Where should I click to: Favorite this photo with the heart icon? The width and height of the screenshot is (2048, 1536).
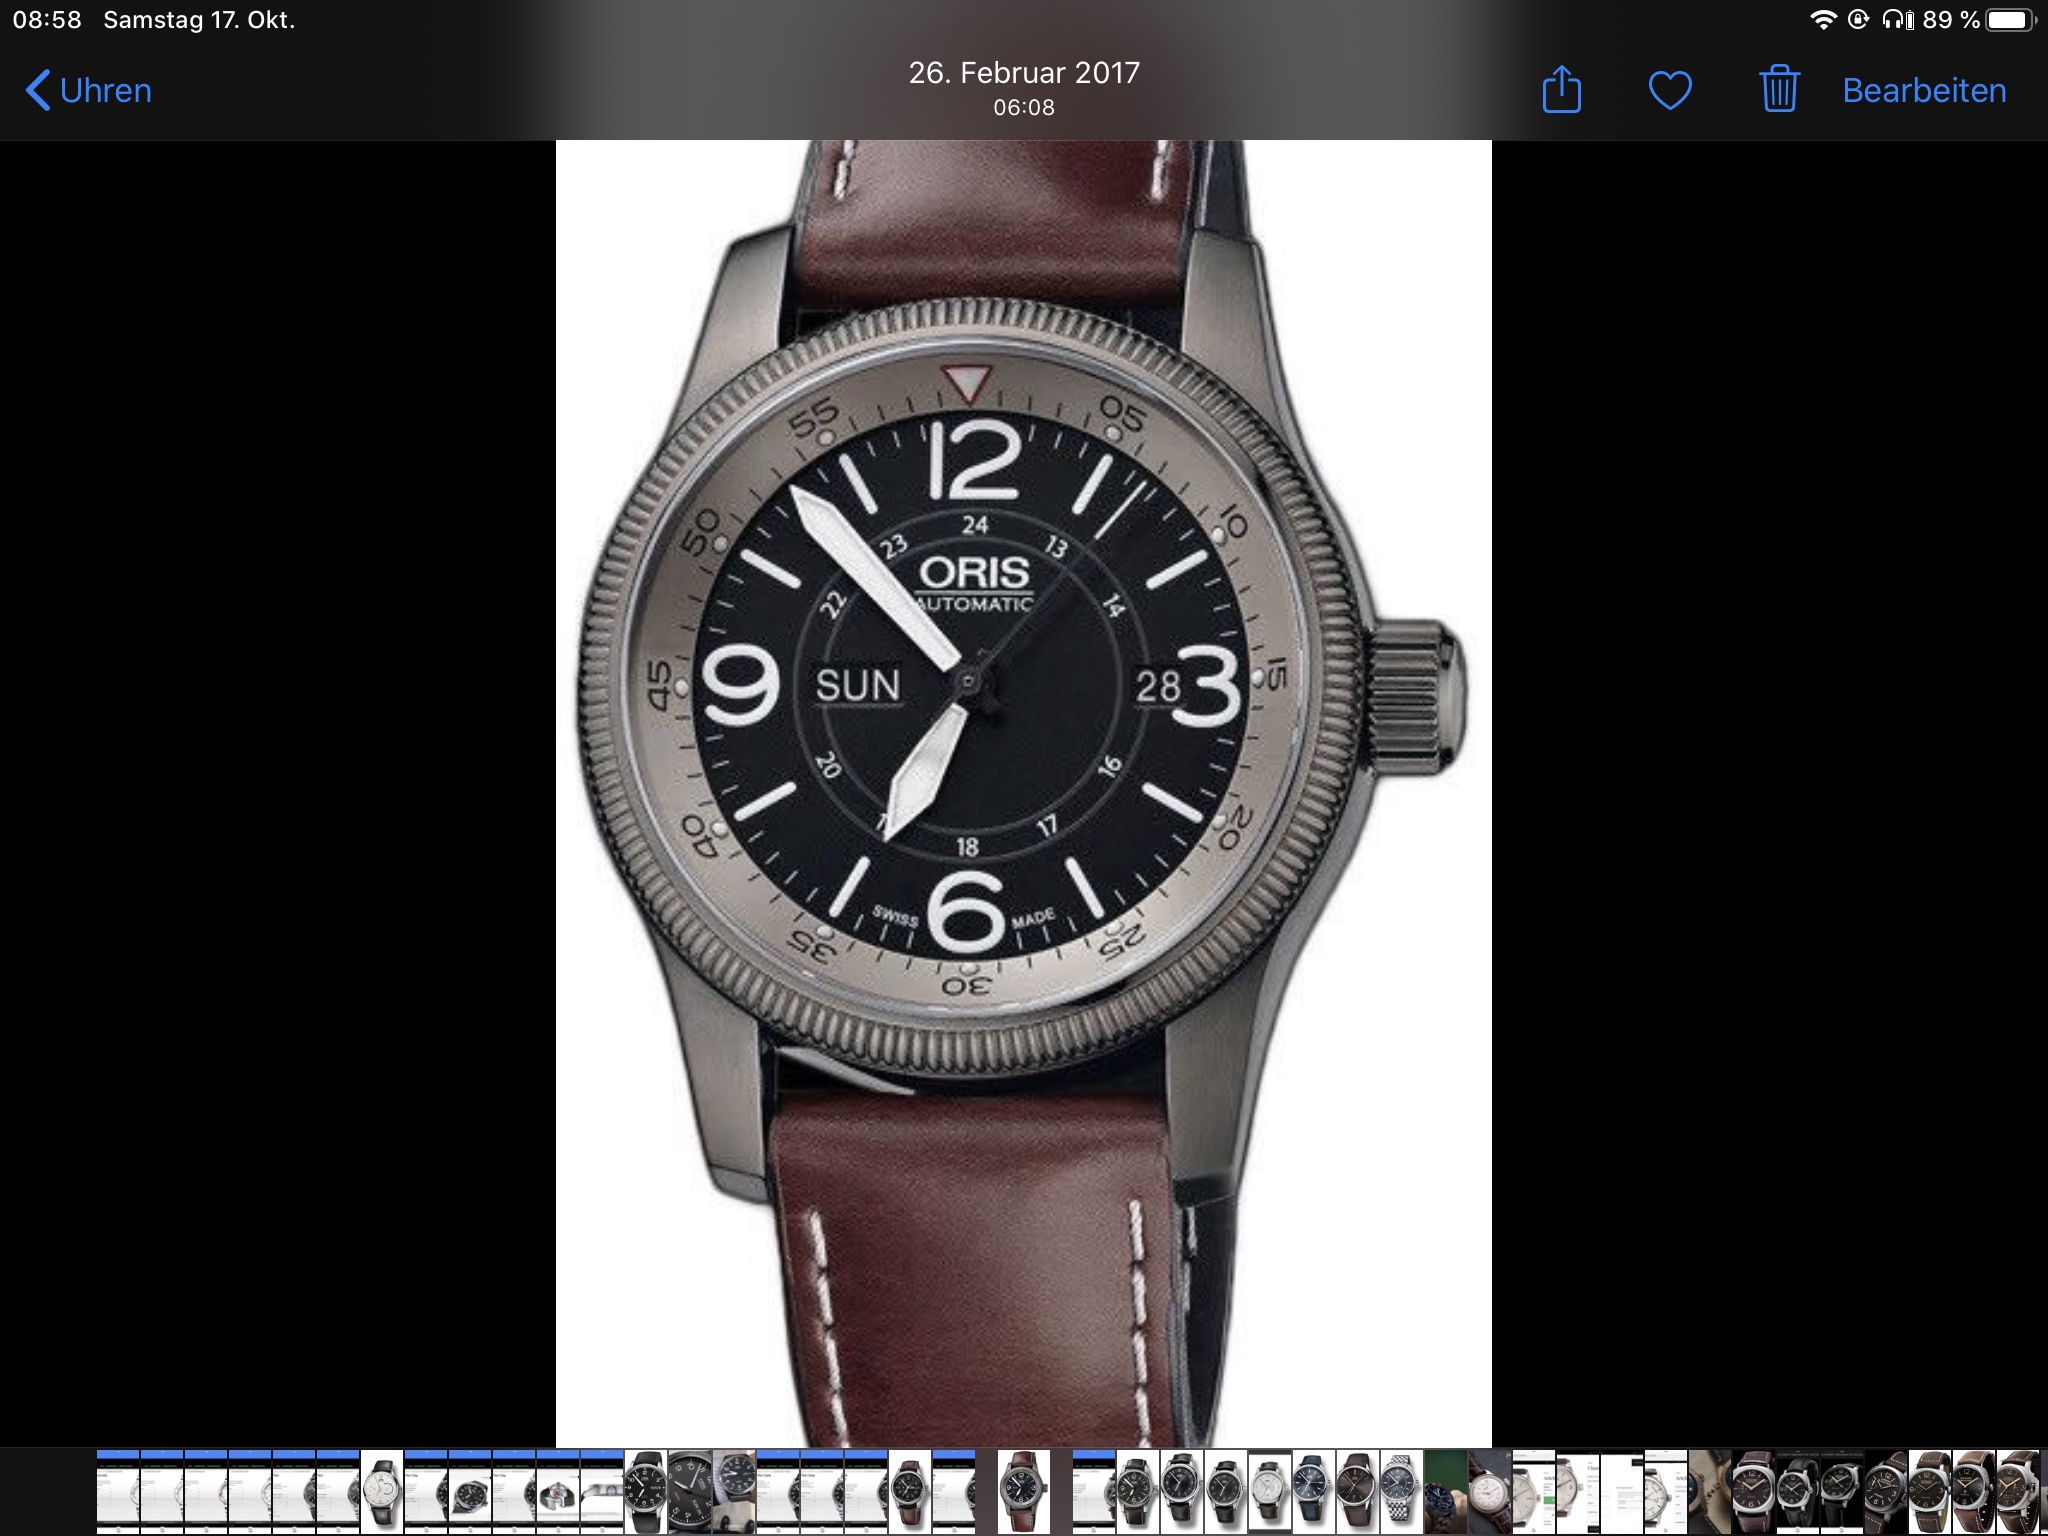point(1670,90)
